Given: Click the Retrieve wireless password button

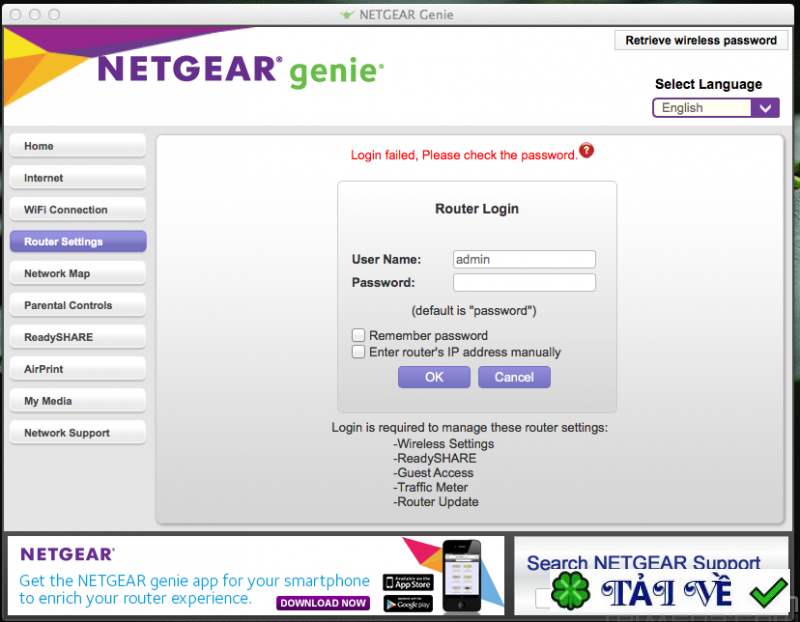Looking at the screenshot, I should tap(701, 40).
